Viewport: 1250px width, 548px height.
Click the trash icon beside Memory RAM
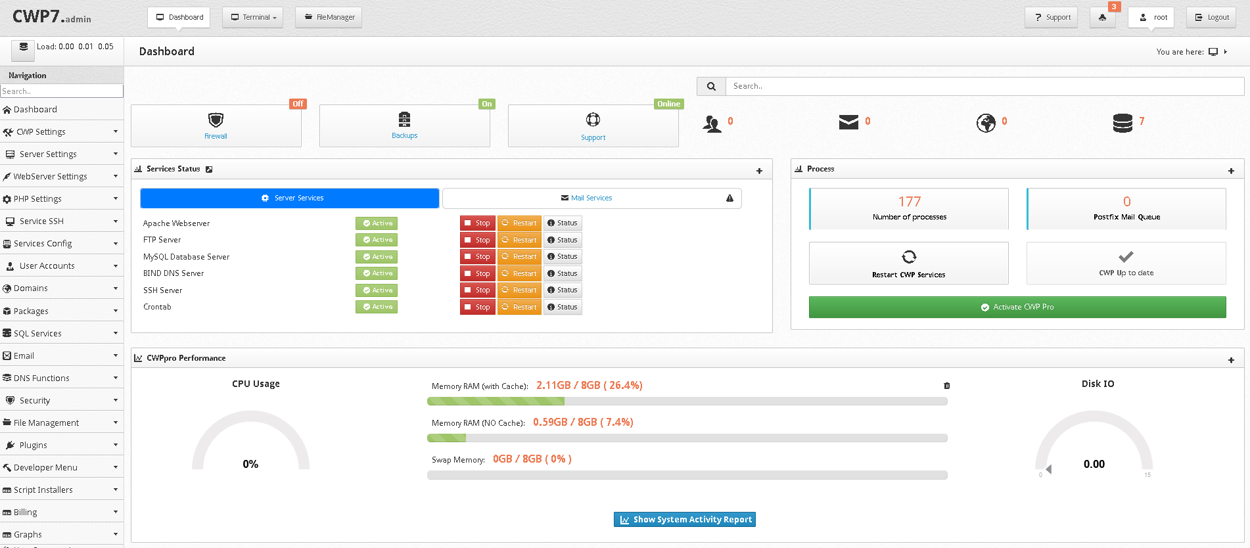tap(947, 386)
